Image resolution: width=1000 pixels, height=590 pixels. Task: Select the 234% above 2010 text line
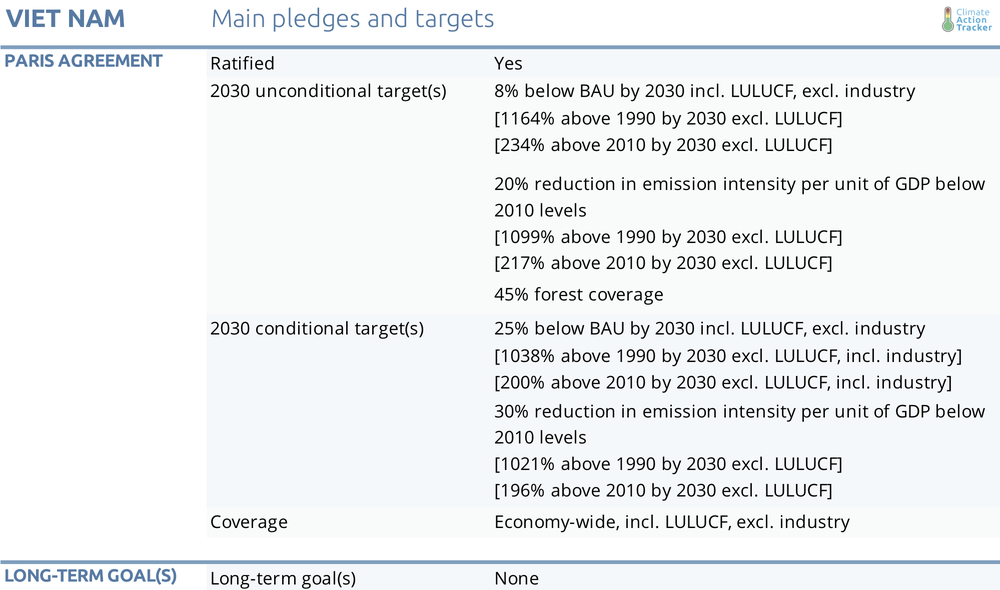pos(663,145)
